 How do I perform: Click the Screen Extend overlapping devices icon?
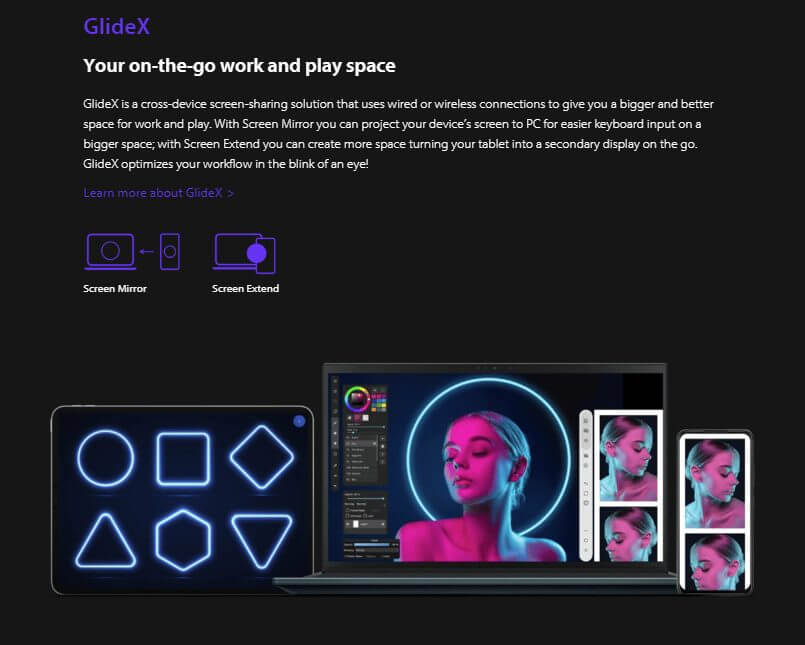(244, 253)
